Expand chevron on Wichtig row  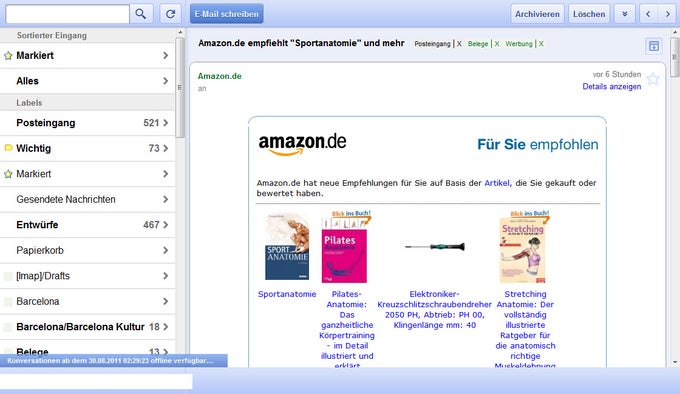166,149
